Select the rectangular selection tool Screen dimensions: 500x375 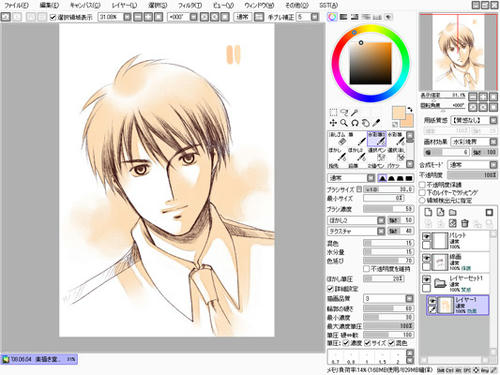(333, 113)
